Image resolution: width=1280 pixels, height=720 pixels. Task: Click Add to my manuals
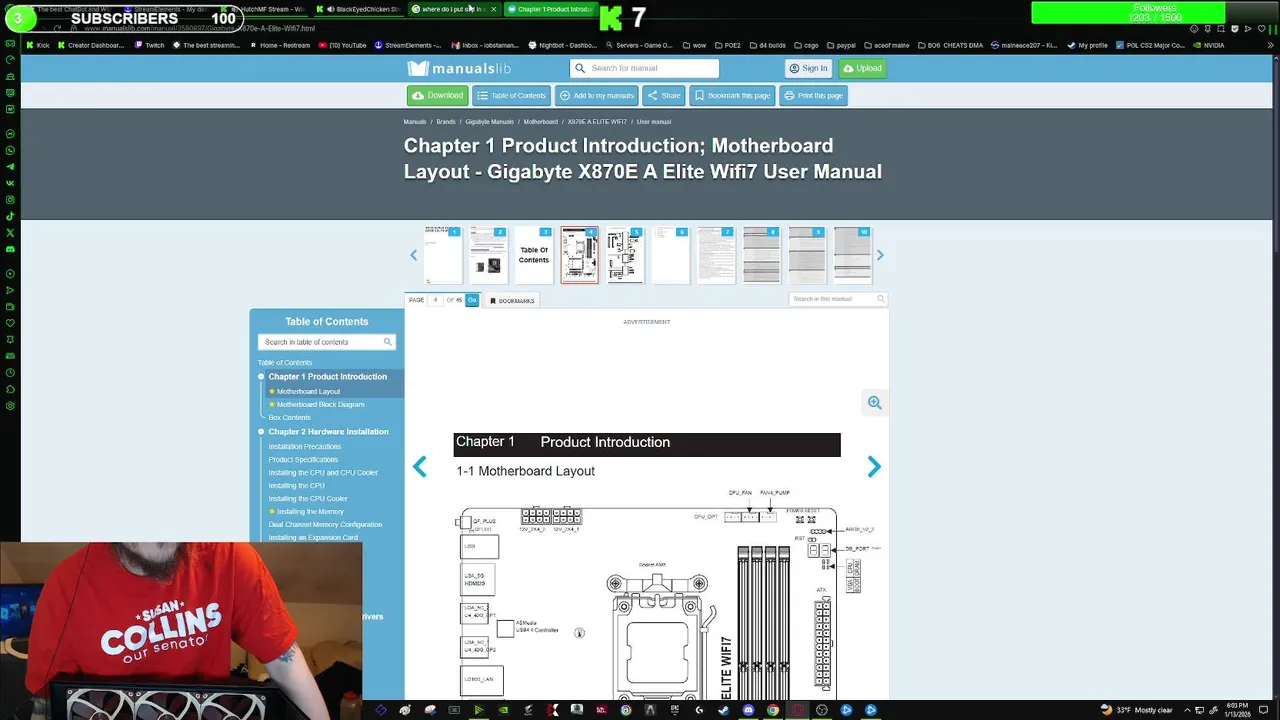tap(596, 95)
